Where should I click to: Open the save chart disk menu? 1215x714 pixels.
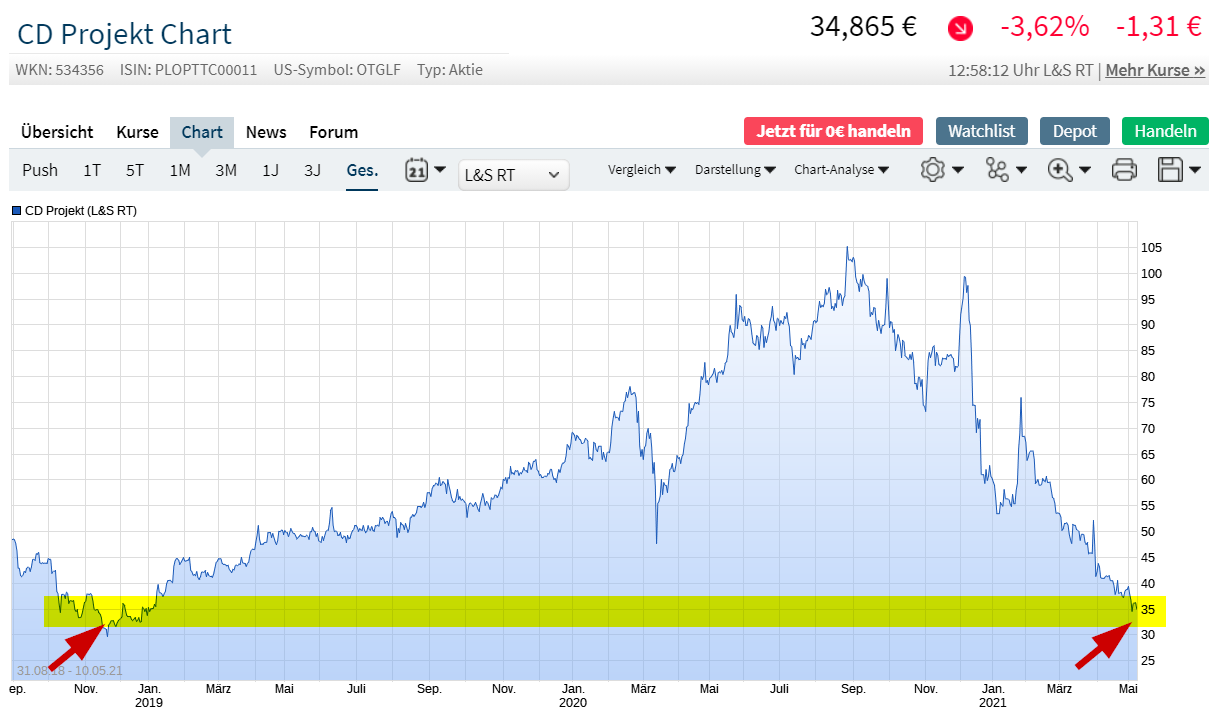coord(1179,170)
